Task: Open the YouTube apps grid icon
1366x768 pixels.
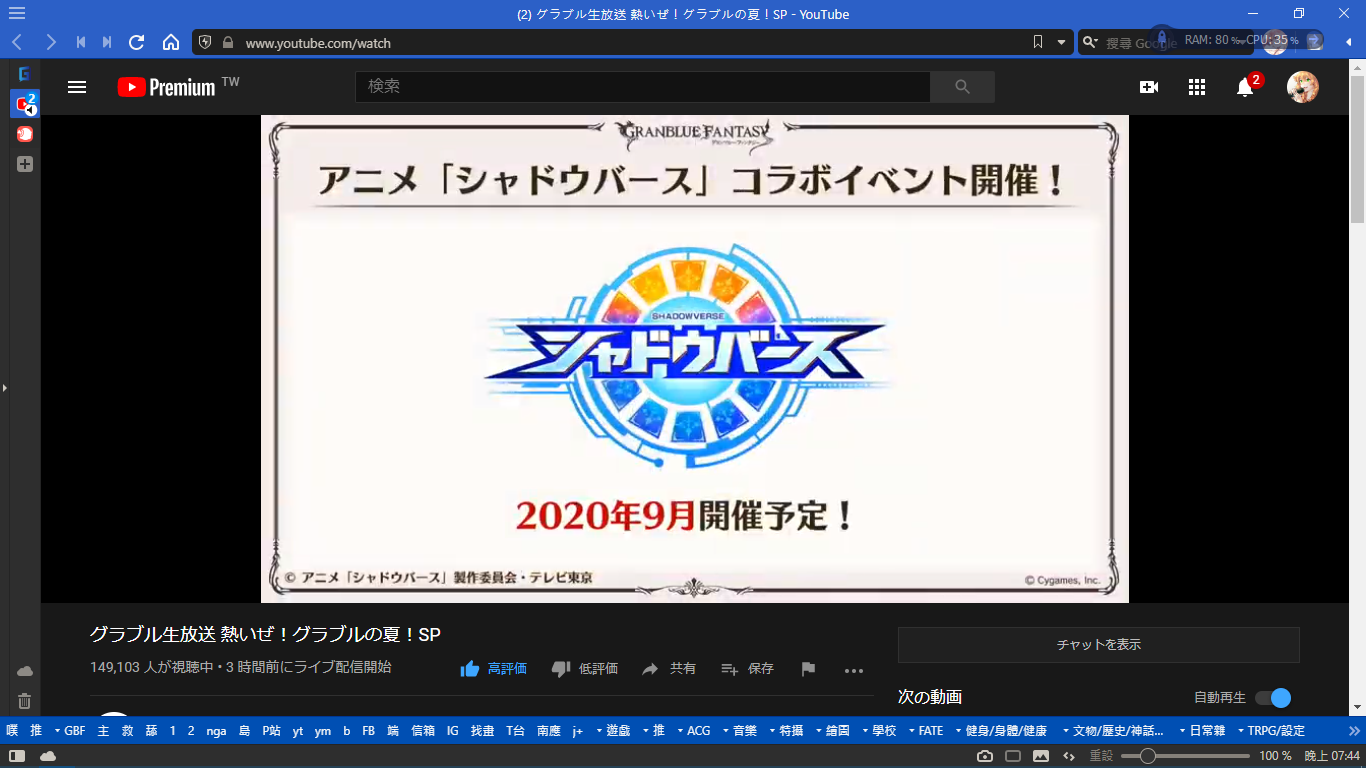Action: [1197, 87]
